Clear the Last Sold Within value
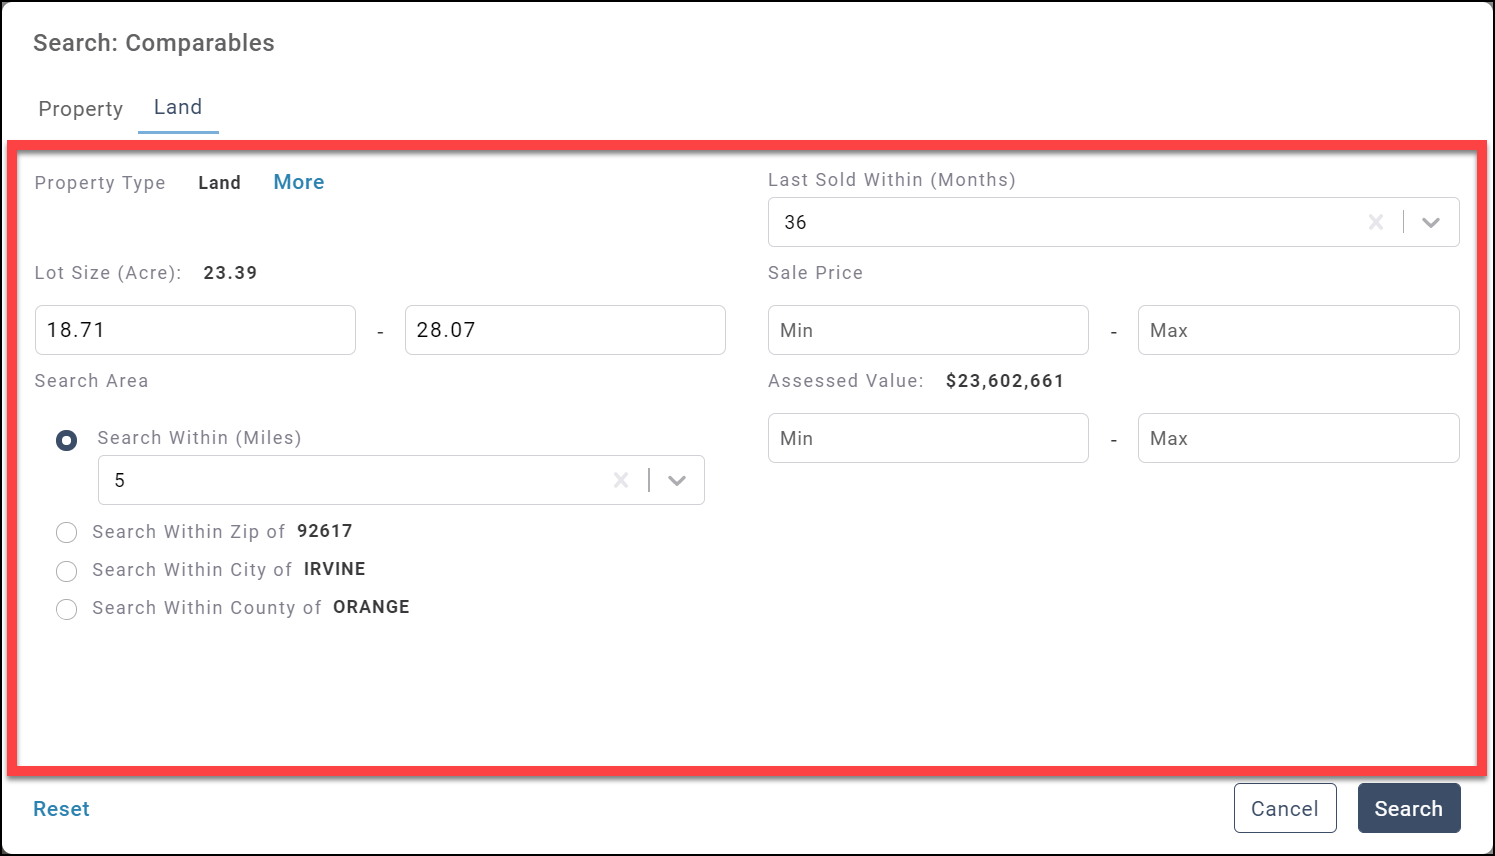 (1376, 222)
